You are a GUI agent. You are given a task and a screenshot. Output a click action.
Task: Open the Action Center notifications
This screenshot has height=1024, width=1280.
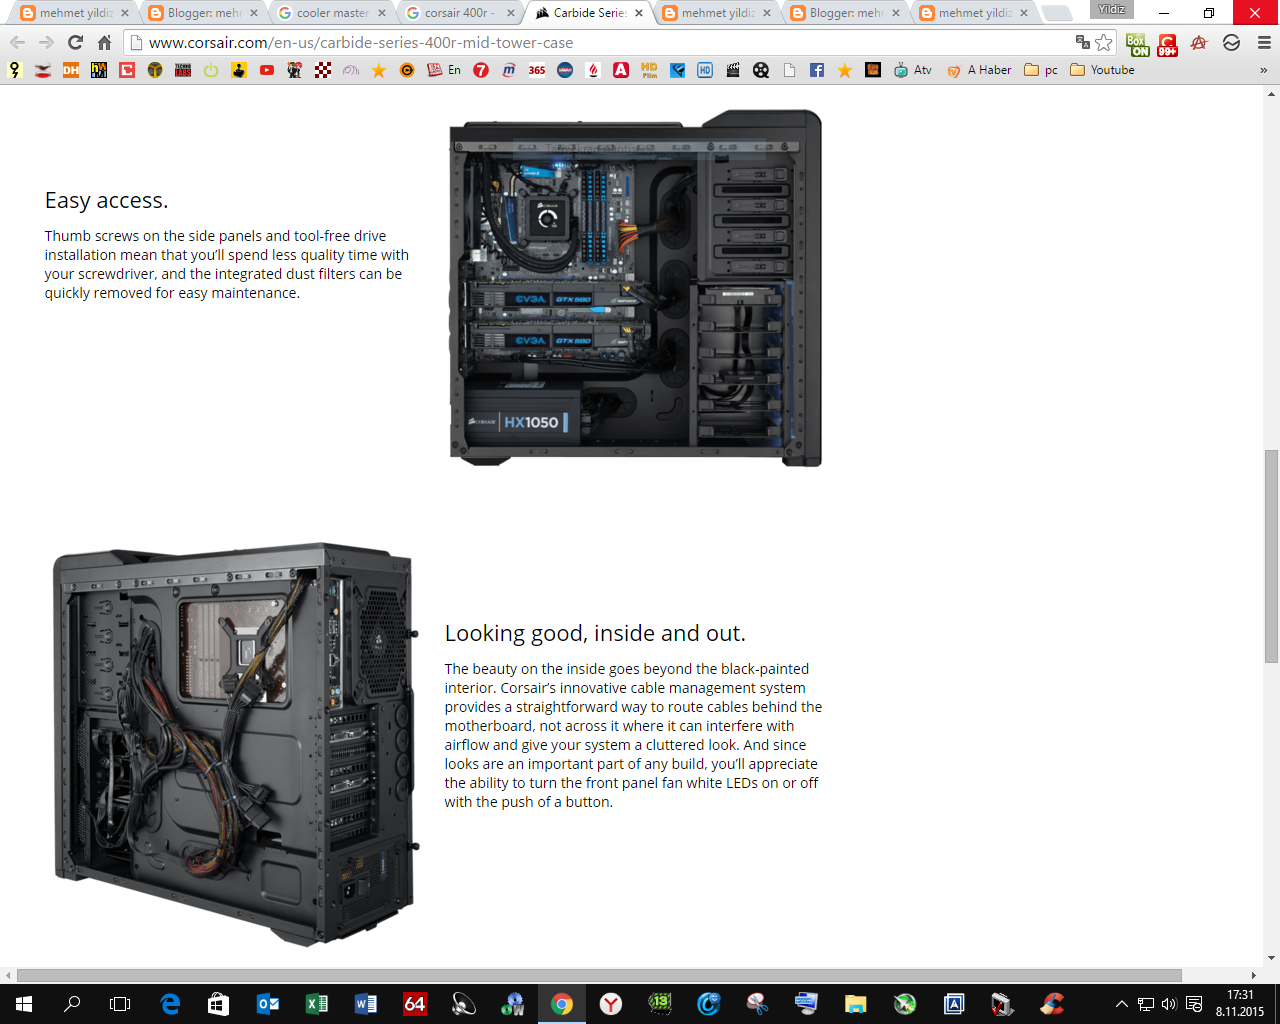1194,1004
